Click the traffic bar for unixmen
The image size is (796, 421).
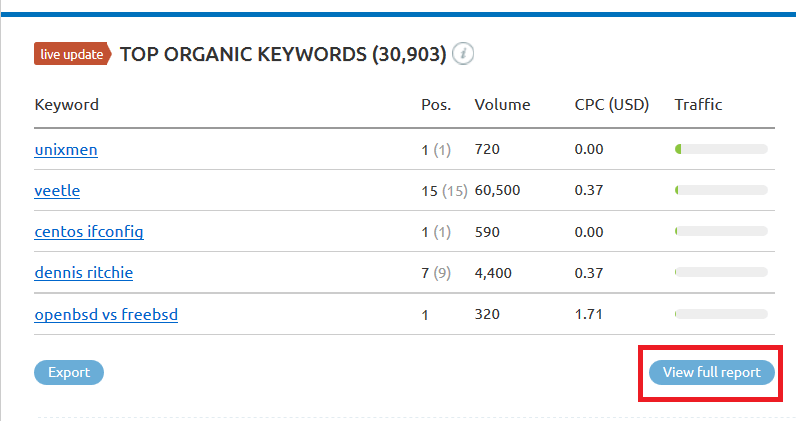coord(721,149)
